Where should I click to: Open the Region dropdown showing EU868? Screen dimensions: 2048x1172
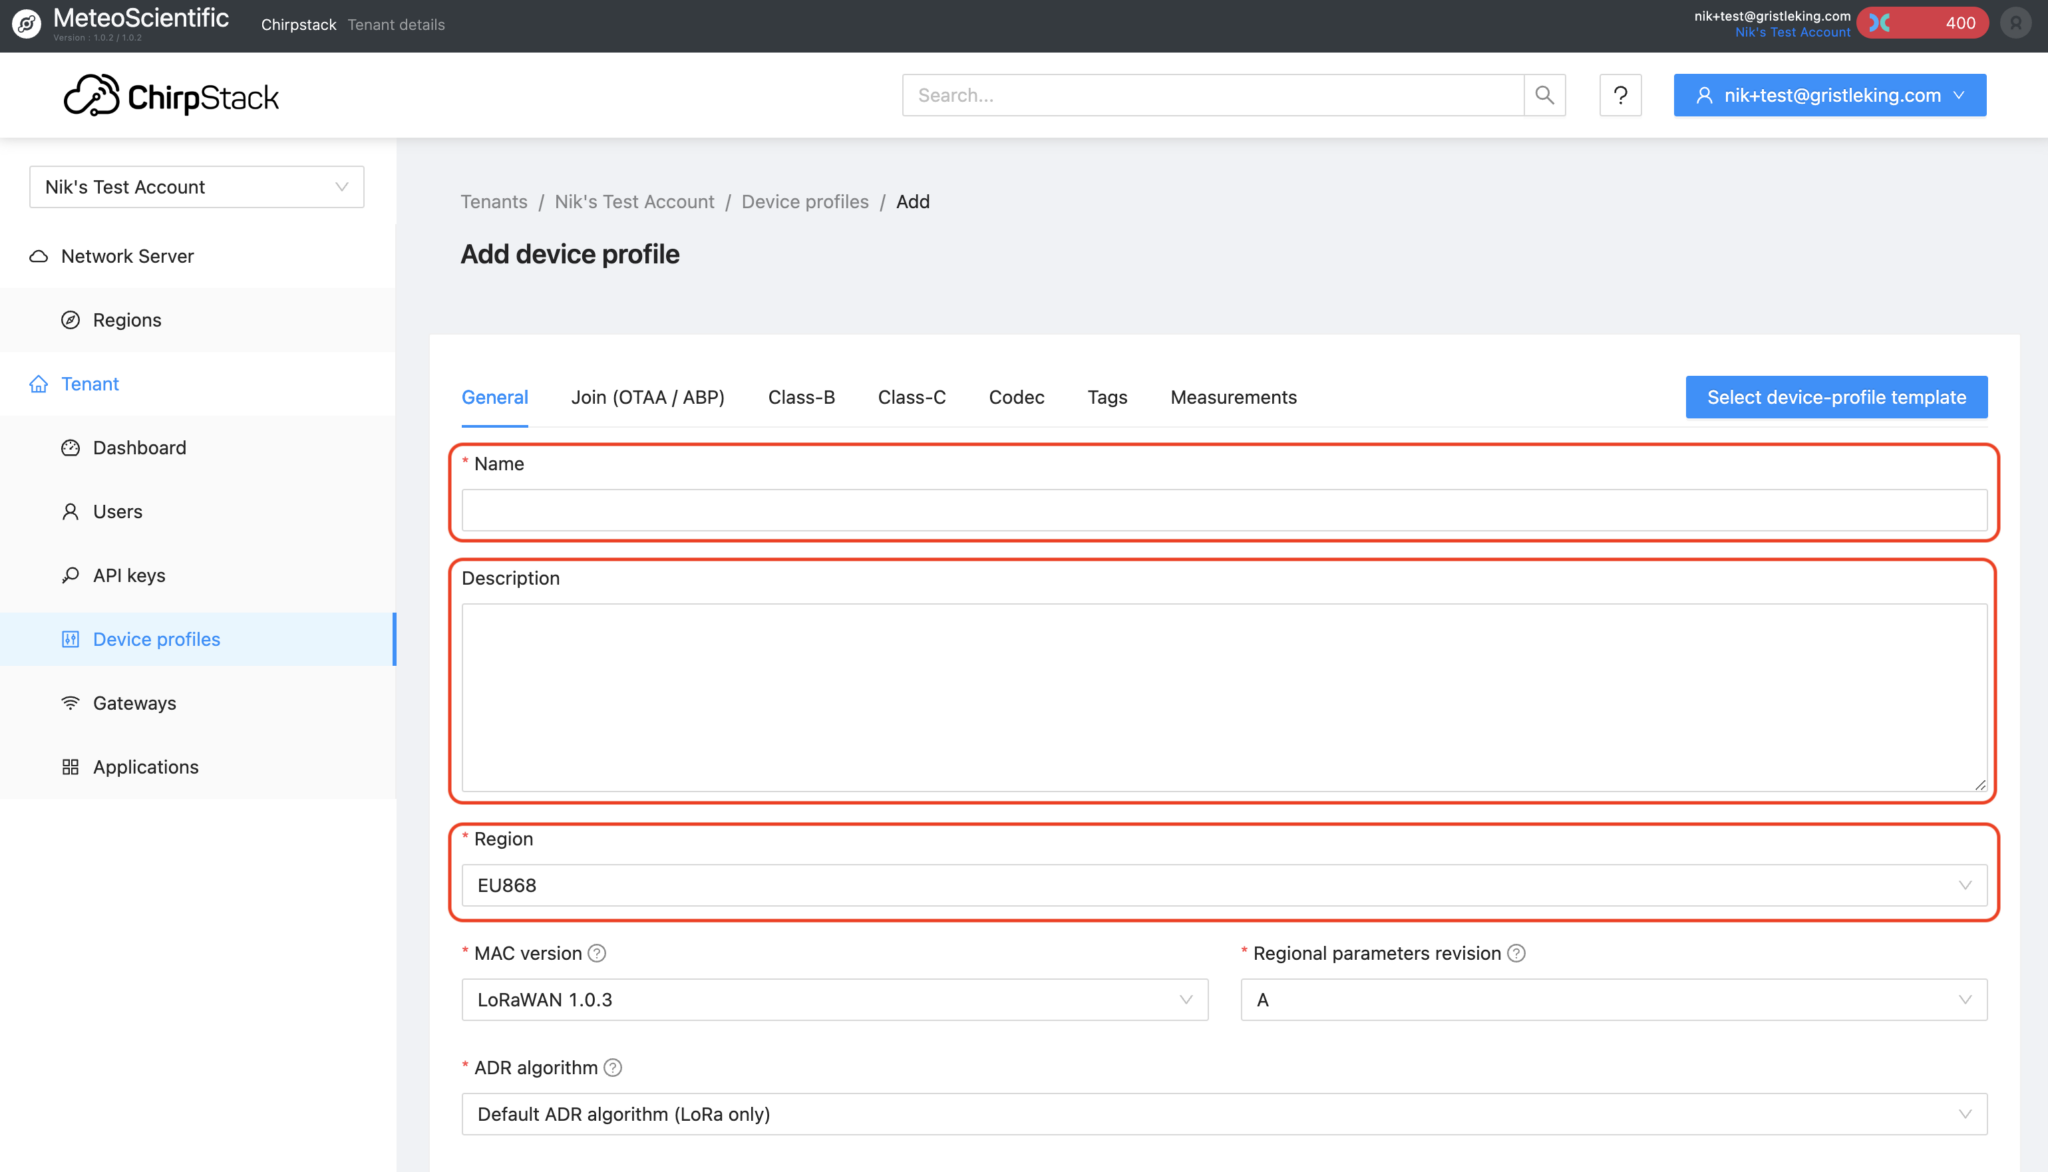pos(1224,885)
